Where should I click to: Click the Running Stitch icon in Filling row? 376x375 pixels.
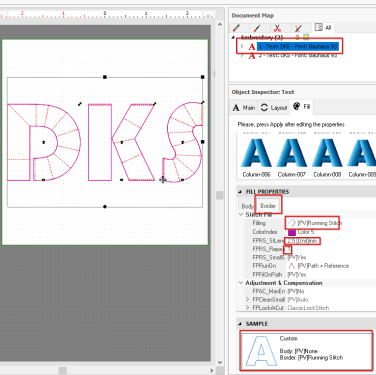[292, 223]
